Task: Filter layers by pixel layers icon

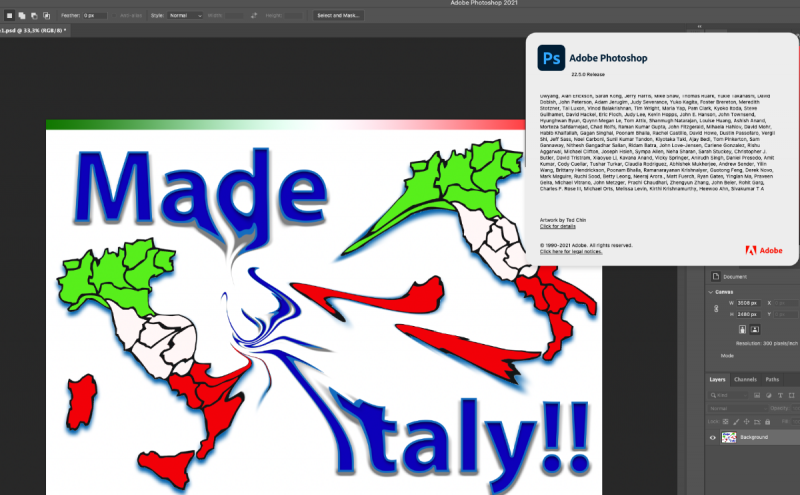Action: [x=757, y=395]
